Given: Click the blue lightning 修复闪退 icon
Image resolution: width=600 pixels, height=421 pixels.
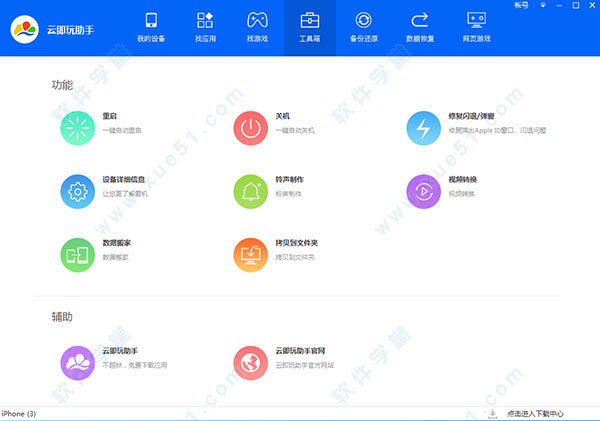Looking at the screenshot, I should [x=424, y=128].
